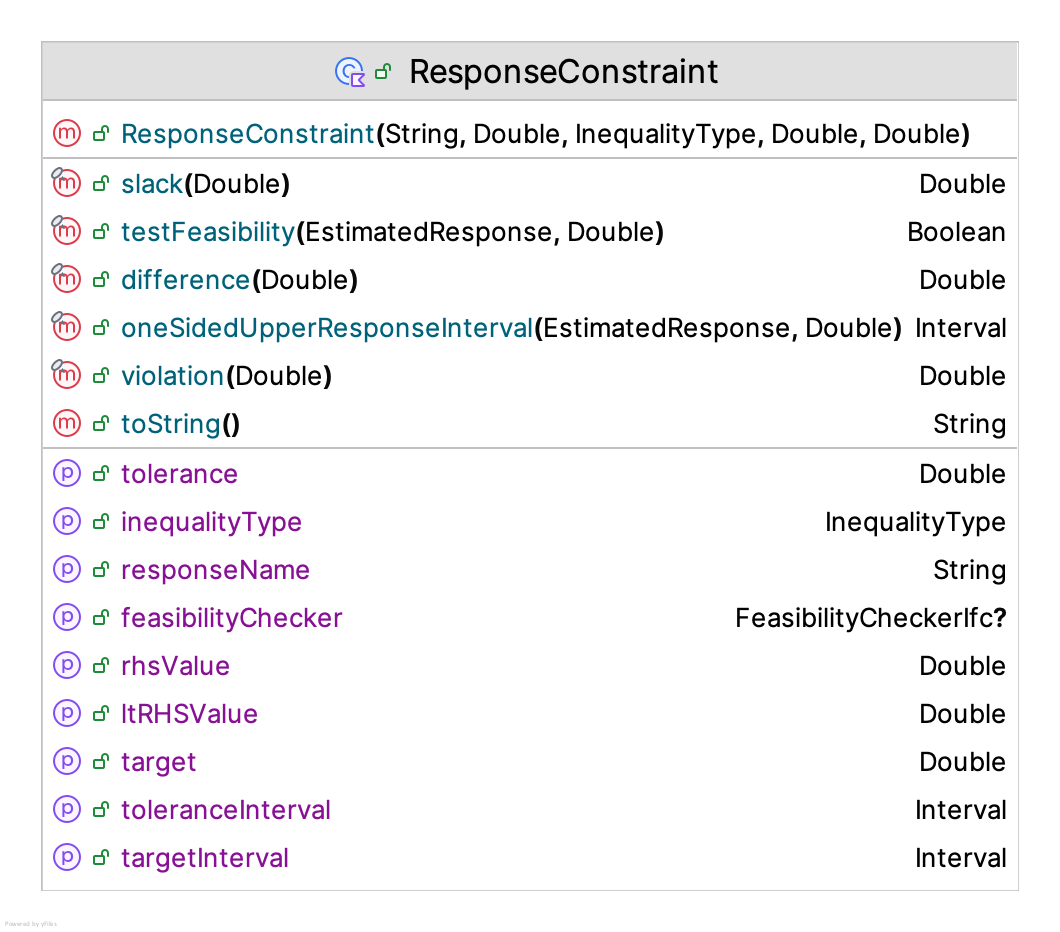Click the method icon for oneSidedUpperResponseInterval
Screen dimensions: 1060x932
(67, 327)
